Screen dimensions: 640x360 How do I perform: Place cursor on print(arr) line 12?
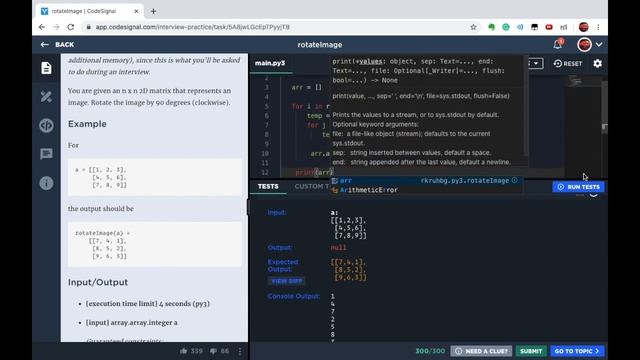pyautogui.click(x=314, y=172)
